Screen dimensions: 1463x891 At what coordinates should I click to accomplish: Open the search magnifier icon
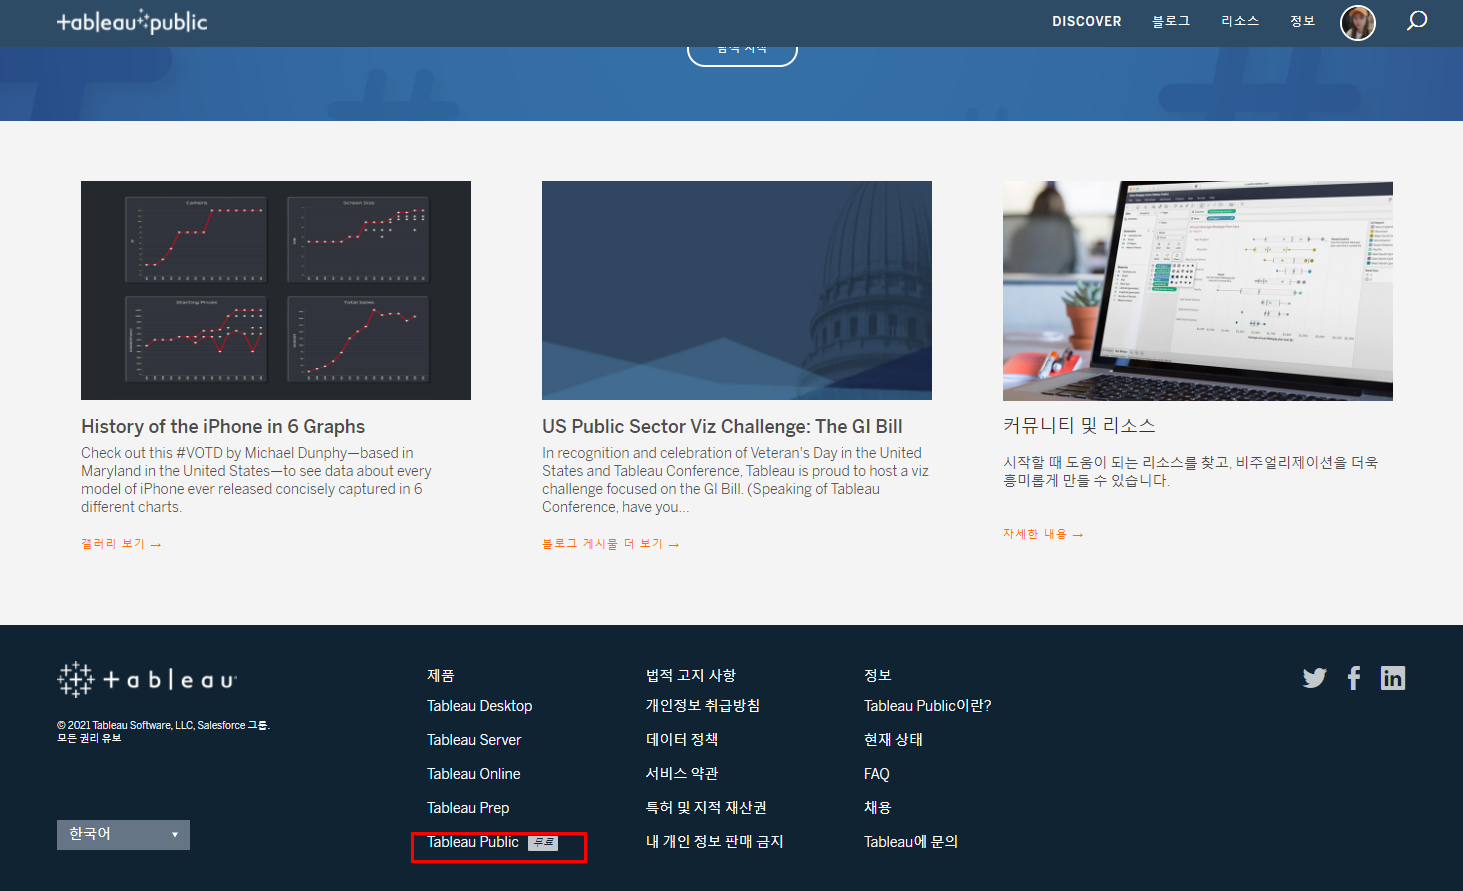[x=1417, y=20]
